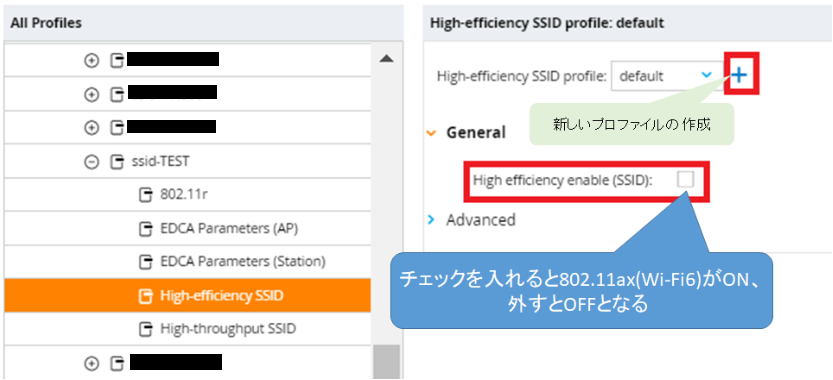833x380 pixels.
Task: Expand the first redacted profile node
Action: coord(92,61)
